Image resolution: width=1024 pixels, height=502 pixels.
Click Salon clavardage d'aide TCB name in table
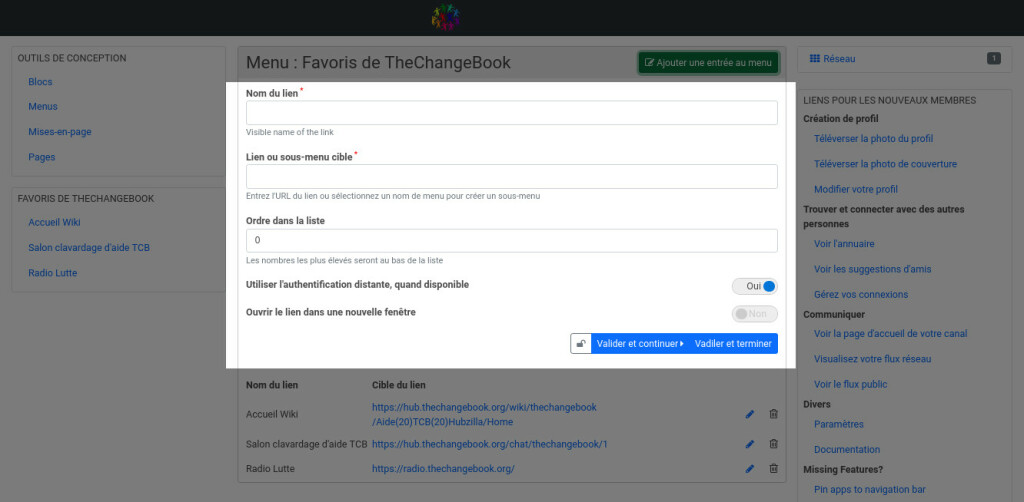click(x=307, y=444)
